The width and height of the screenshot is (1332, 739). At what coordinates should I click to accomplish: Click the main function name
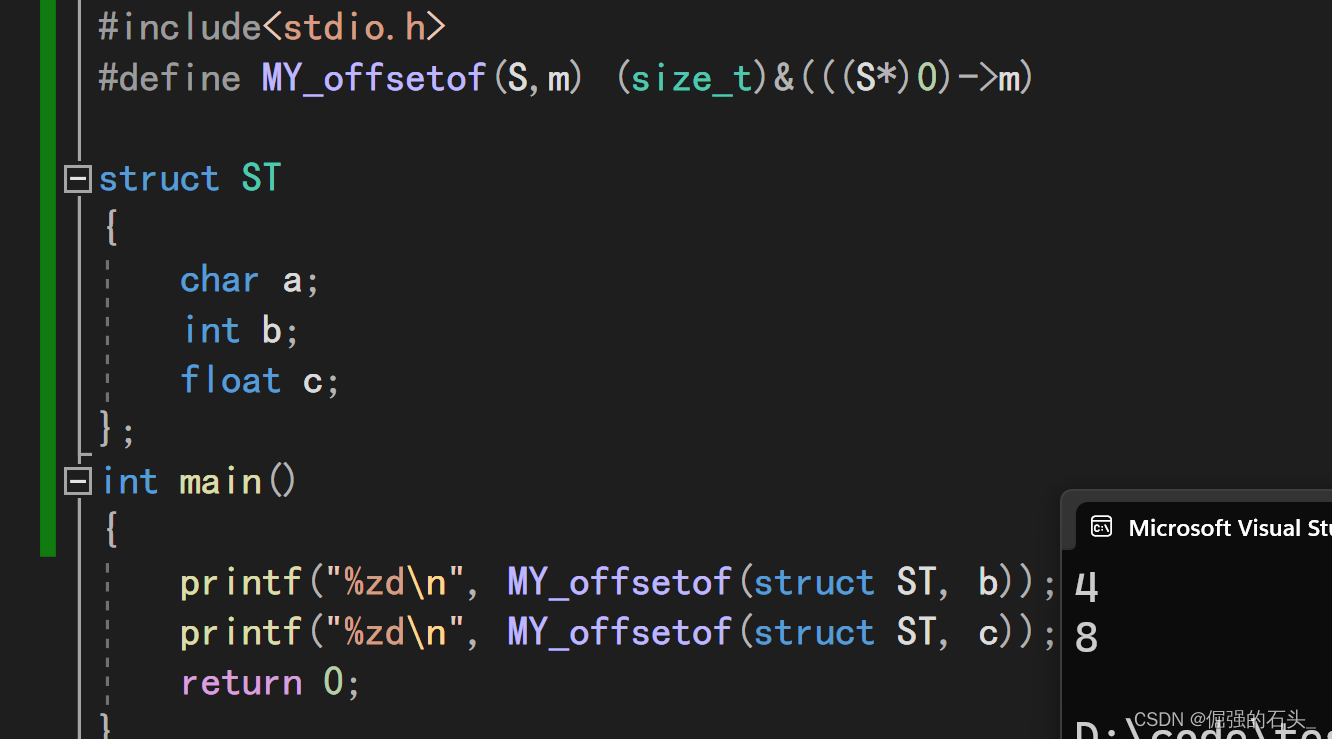220,482
